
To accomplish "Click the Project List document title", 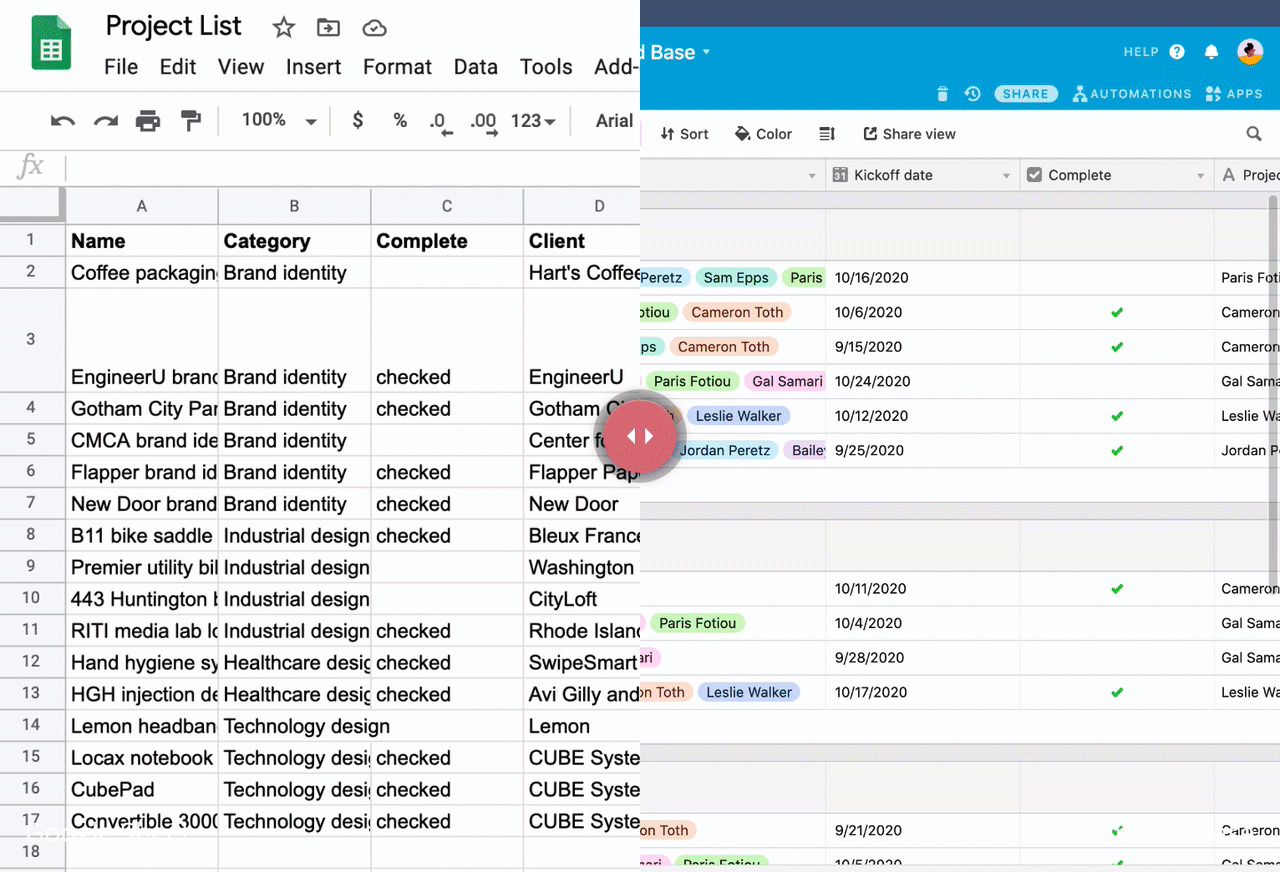I will 174,26.
